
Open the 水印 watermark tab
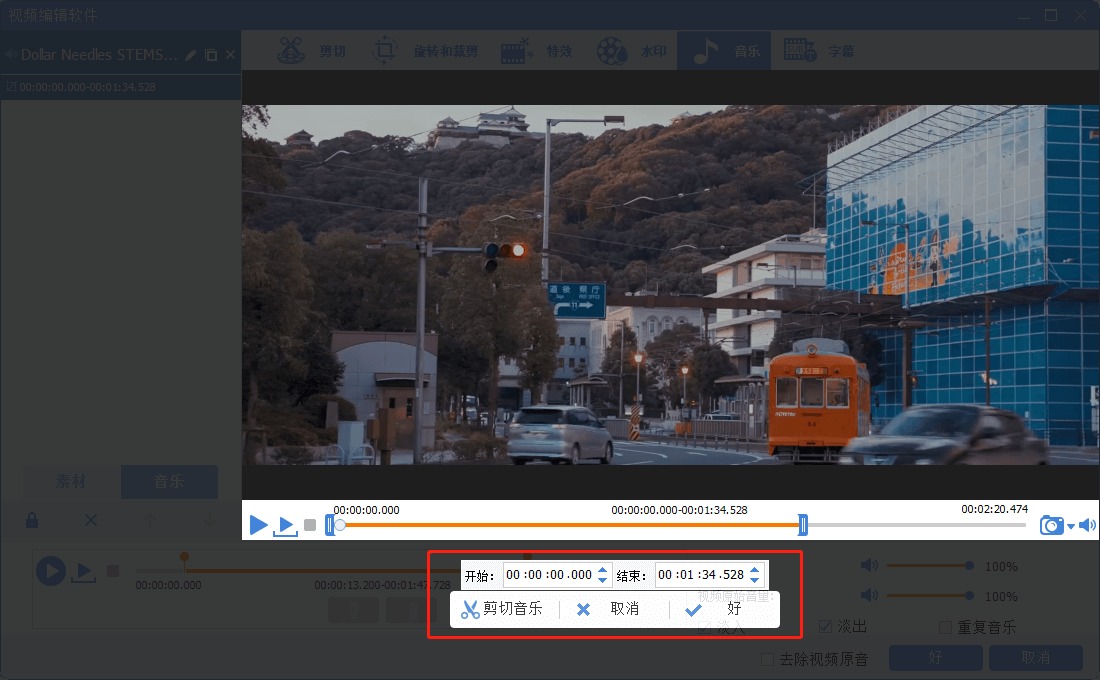(631, 51)
